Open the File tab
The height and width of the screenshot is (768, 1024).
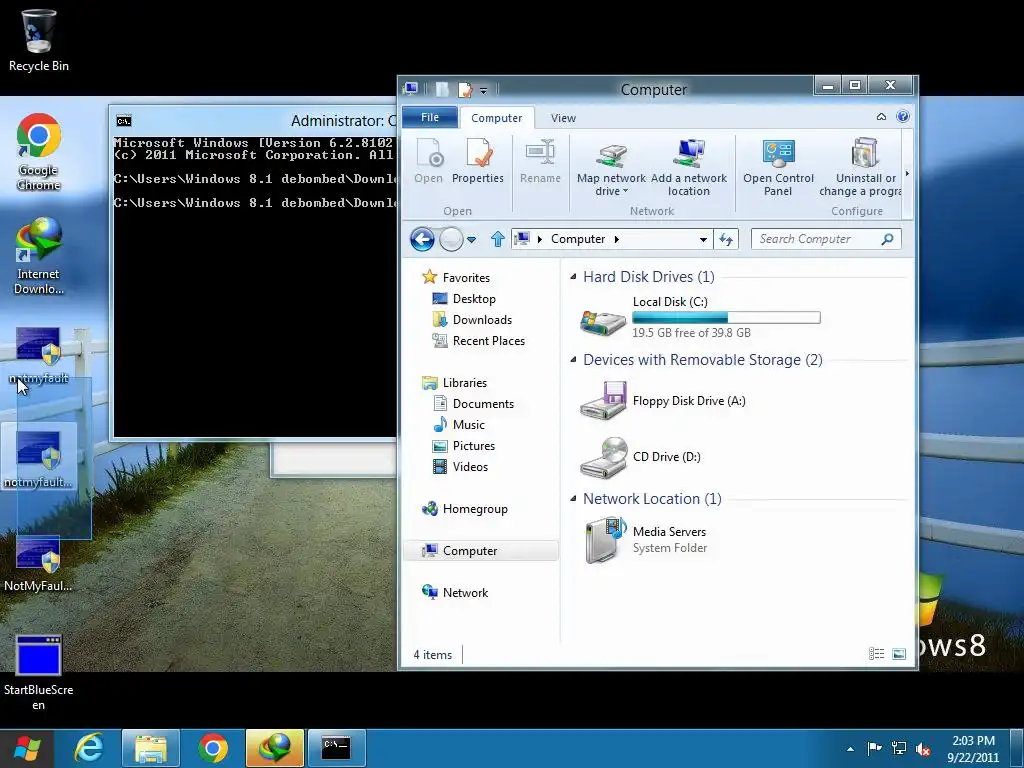coord(430,117)
